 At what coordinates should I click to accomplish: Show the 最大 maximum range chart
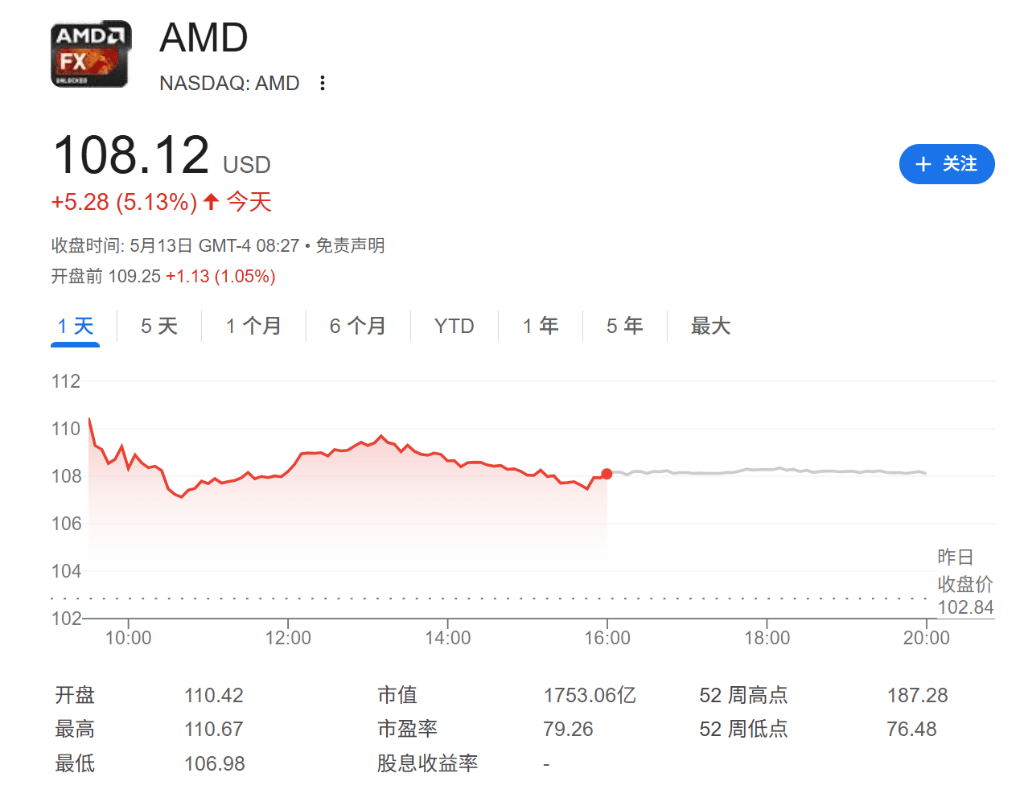(x=710, y=326)
